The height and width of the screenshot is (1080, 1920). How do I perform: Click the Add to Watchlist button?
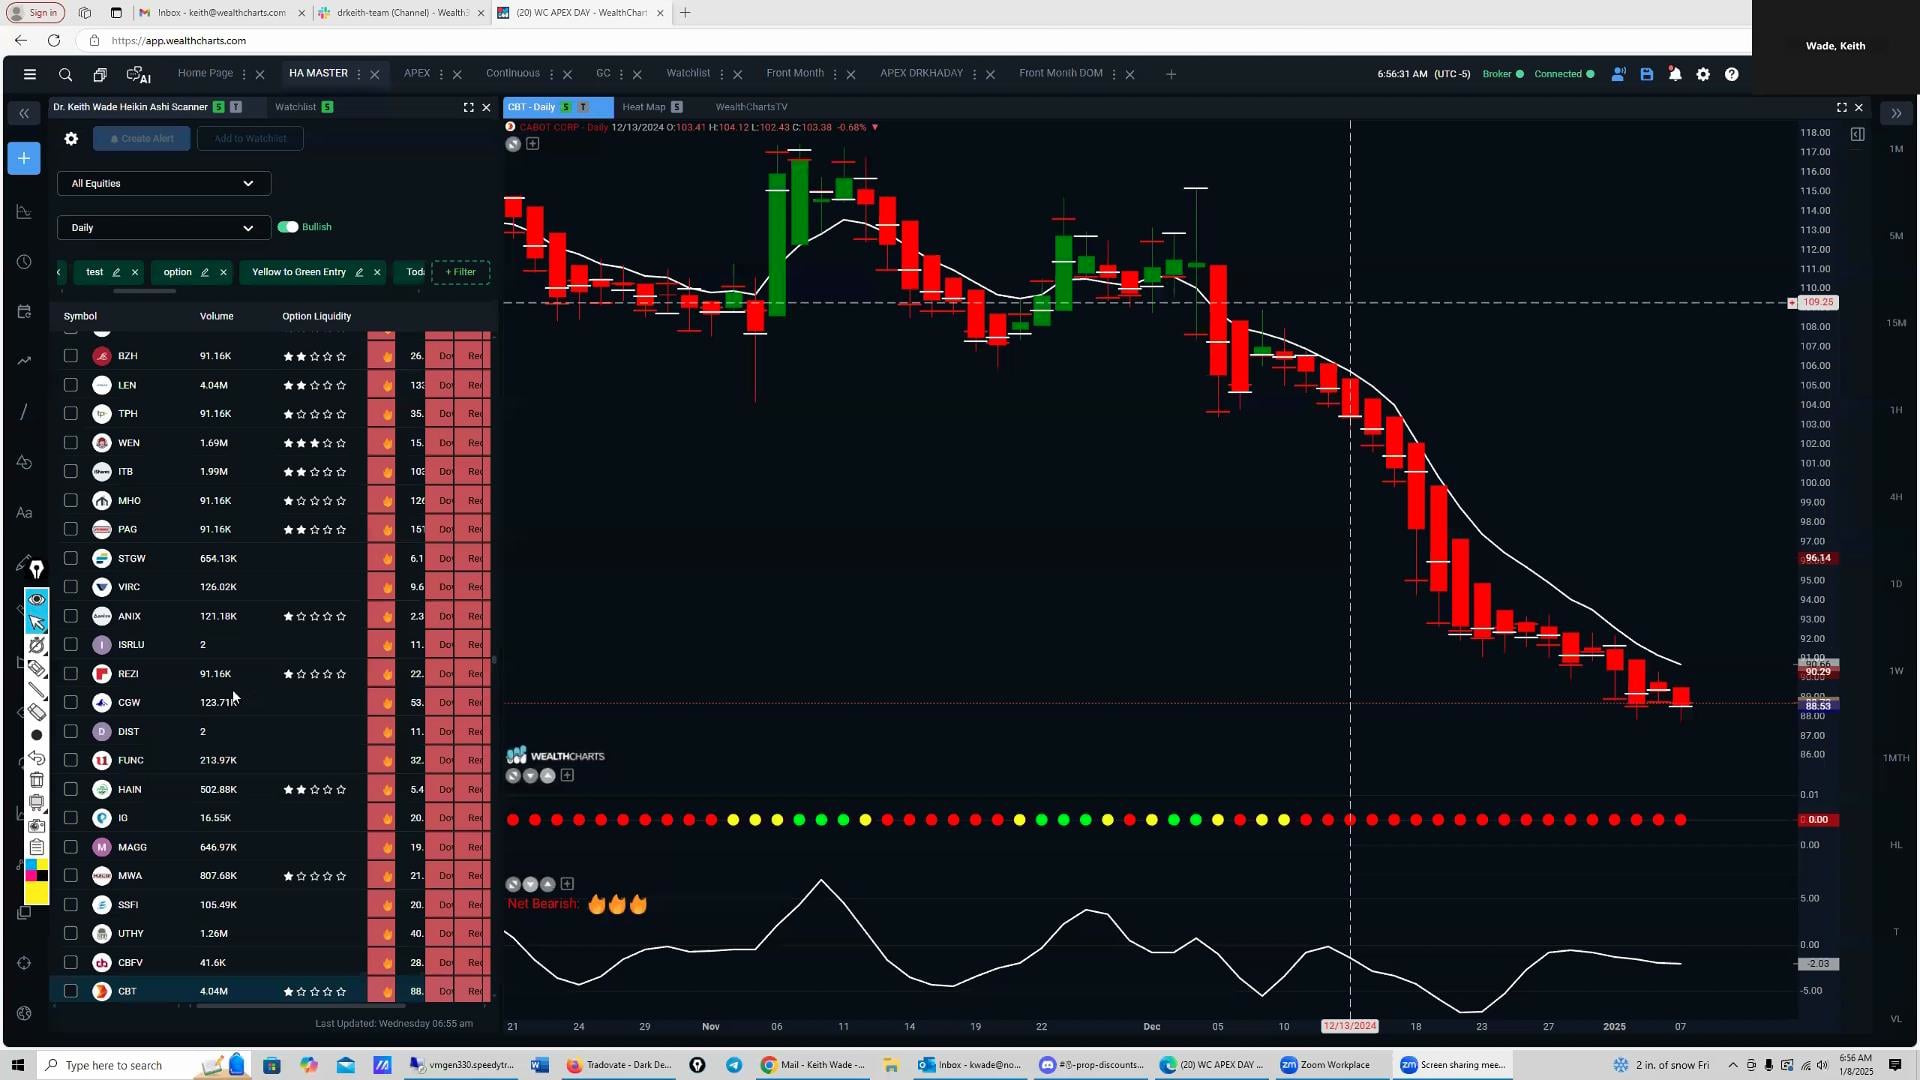pos(250,139)
